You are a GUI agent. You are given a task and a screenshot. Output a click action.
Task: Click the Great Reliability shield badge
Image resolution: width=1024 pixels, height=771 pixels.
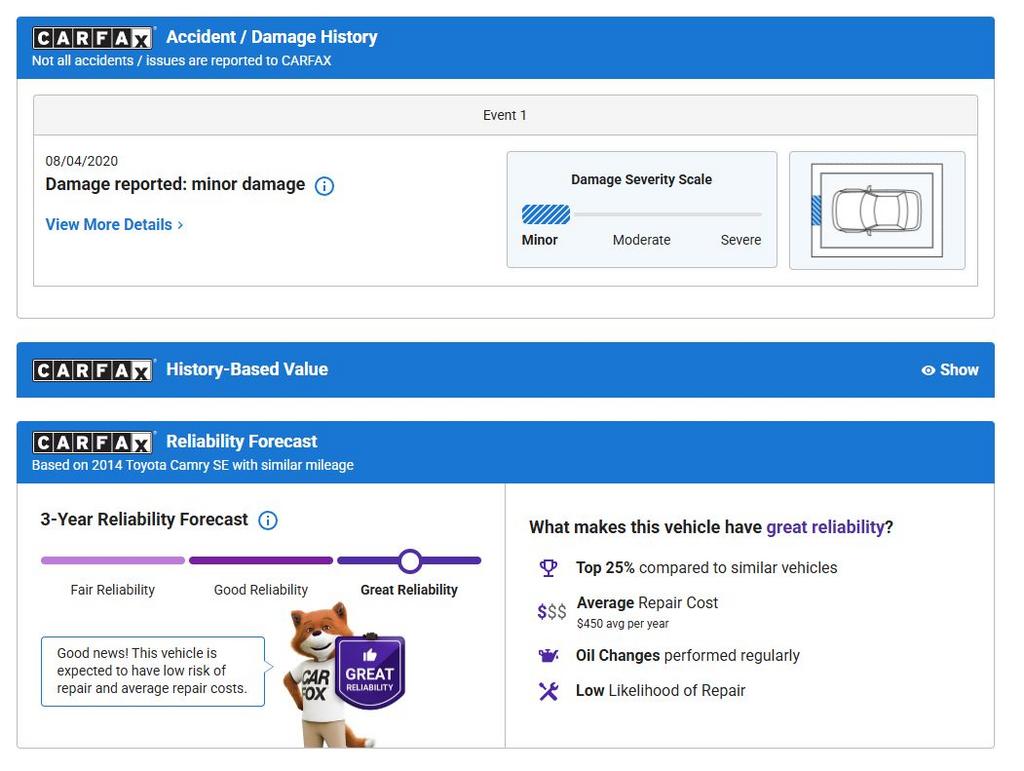(370, 672)
